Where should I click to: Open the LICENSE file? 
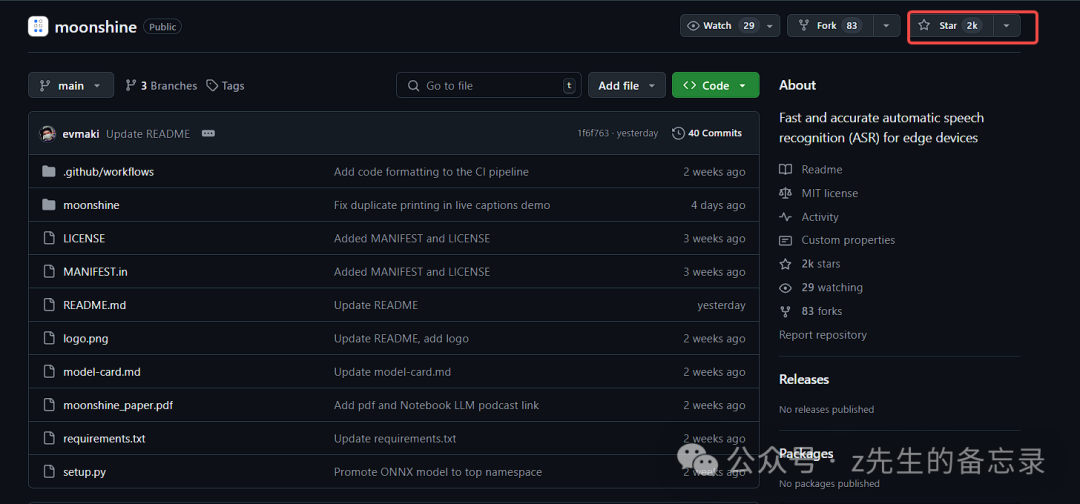84,238
